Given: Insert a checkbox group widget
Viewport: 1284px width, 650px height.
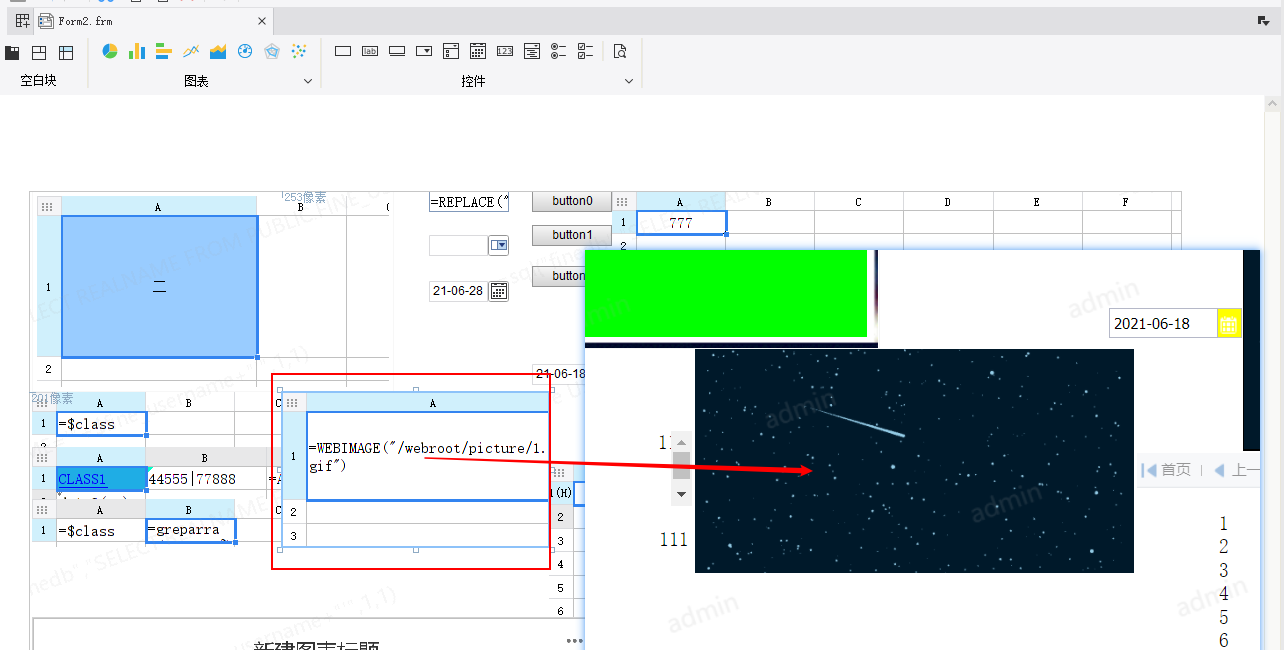Looking at the screenshot, I should pos(586,51).
